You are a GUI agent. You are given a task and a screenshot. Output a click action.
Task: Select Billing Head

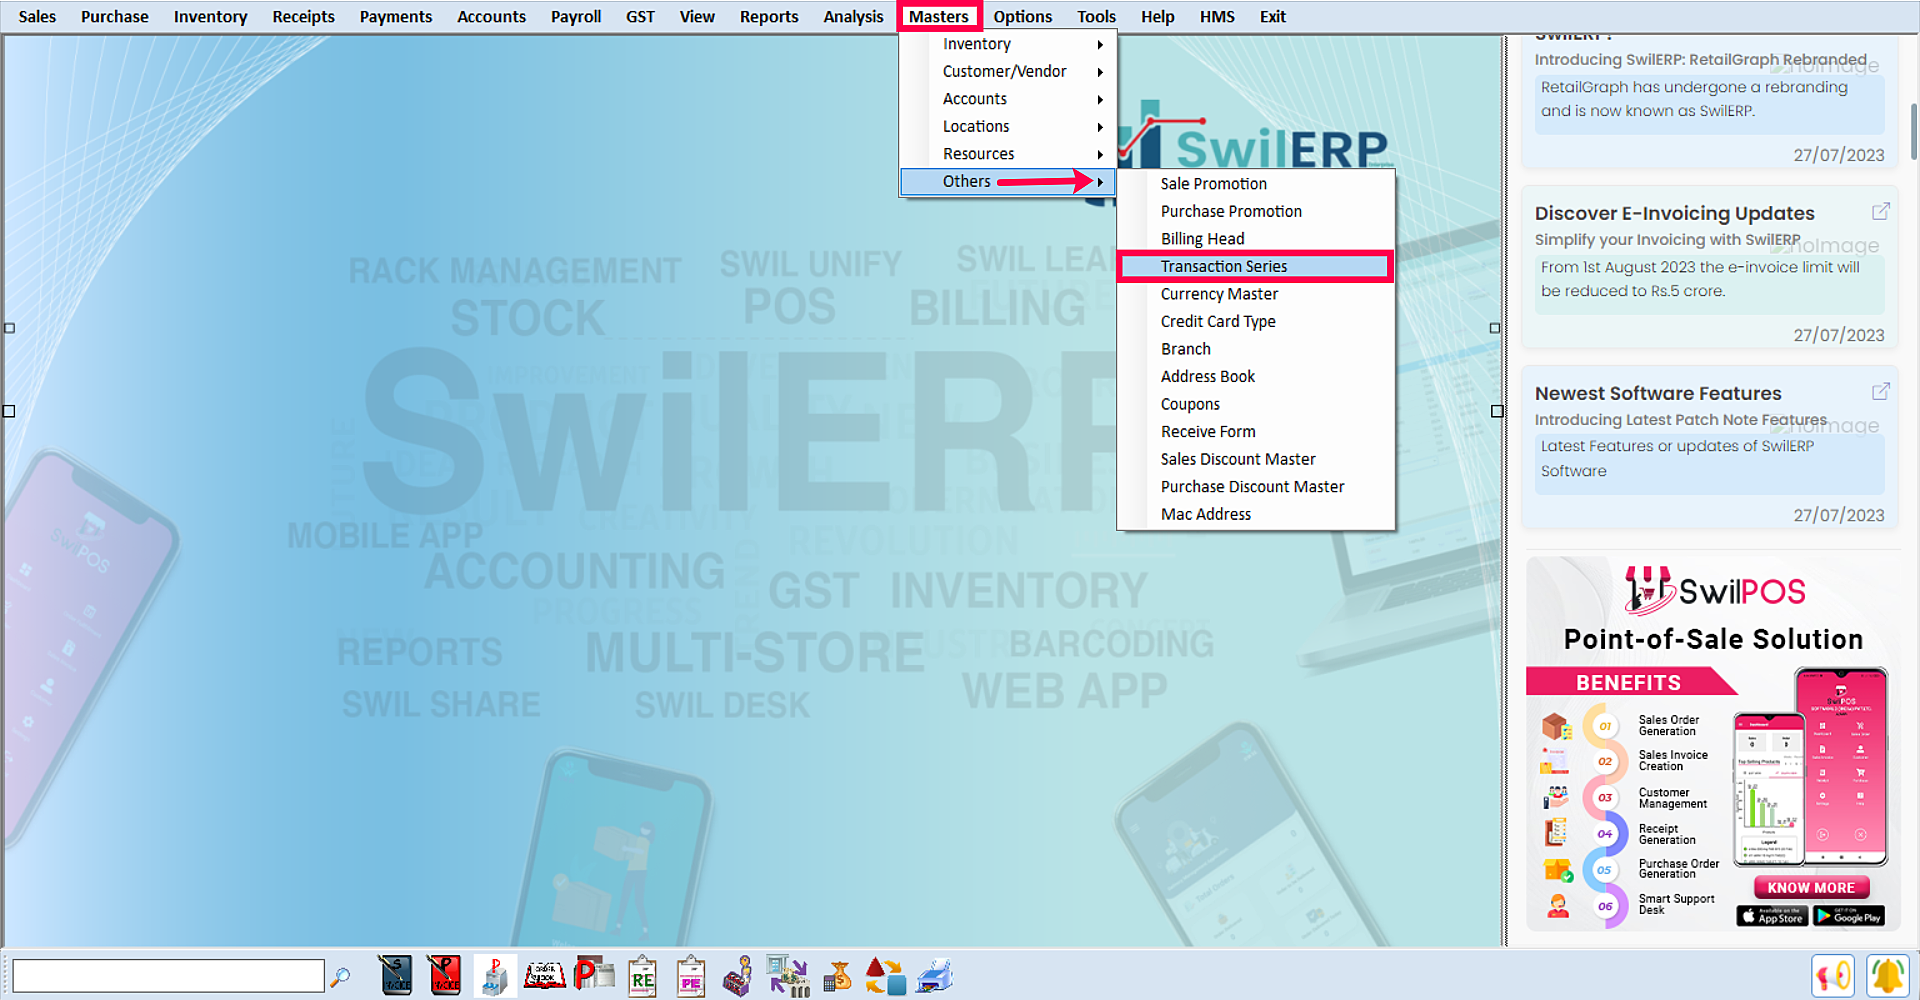[x=1256, y=239]
